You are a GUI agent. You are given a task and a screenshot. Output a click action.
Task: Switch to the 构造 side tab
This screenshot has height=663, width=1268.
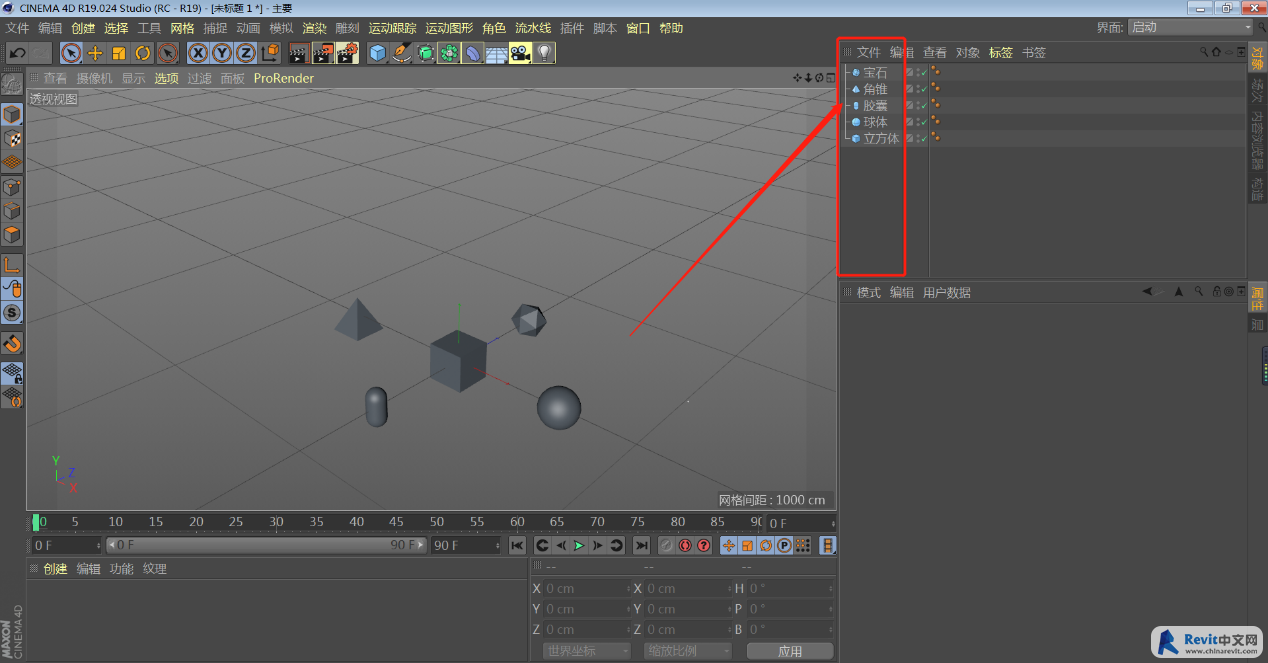(1257, 189)
